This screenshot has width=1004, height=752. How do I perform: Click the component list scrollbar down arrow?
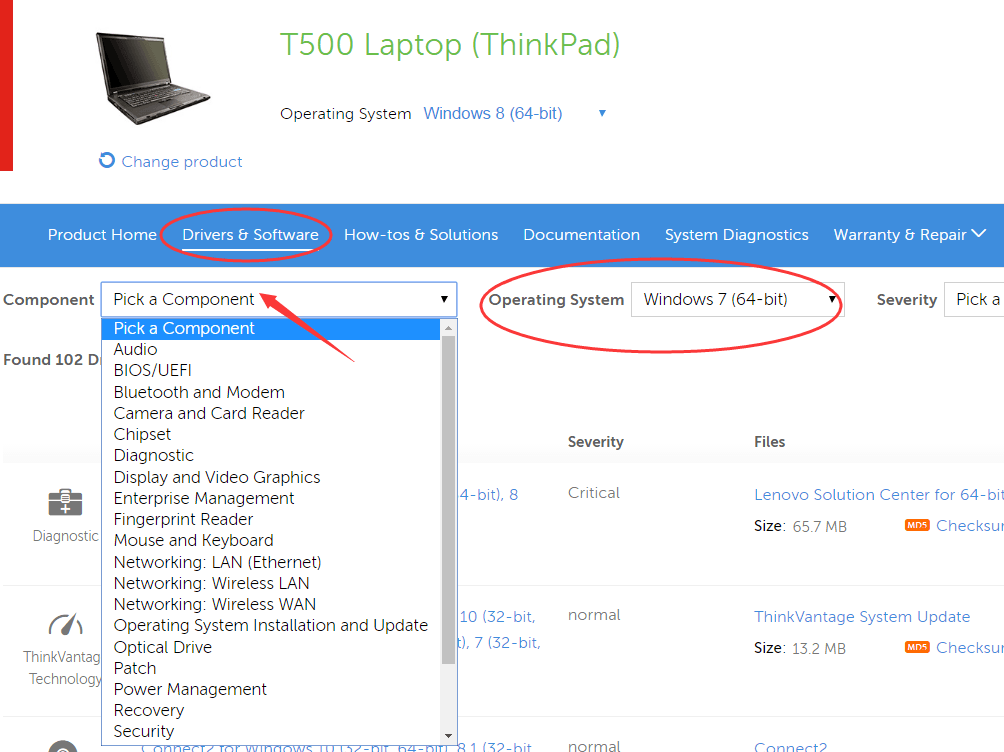pos(448,735)
